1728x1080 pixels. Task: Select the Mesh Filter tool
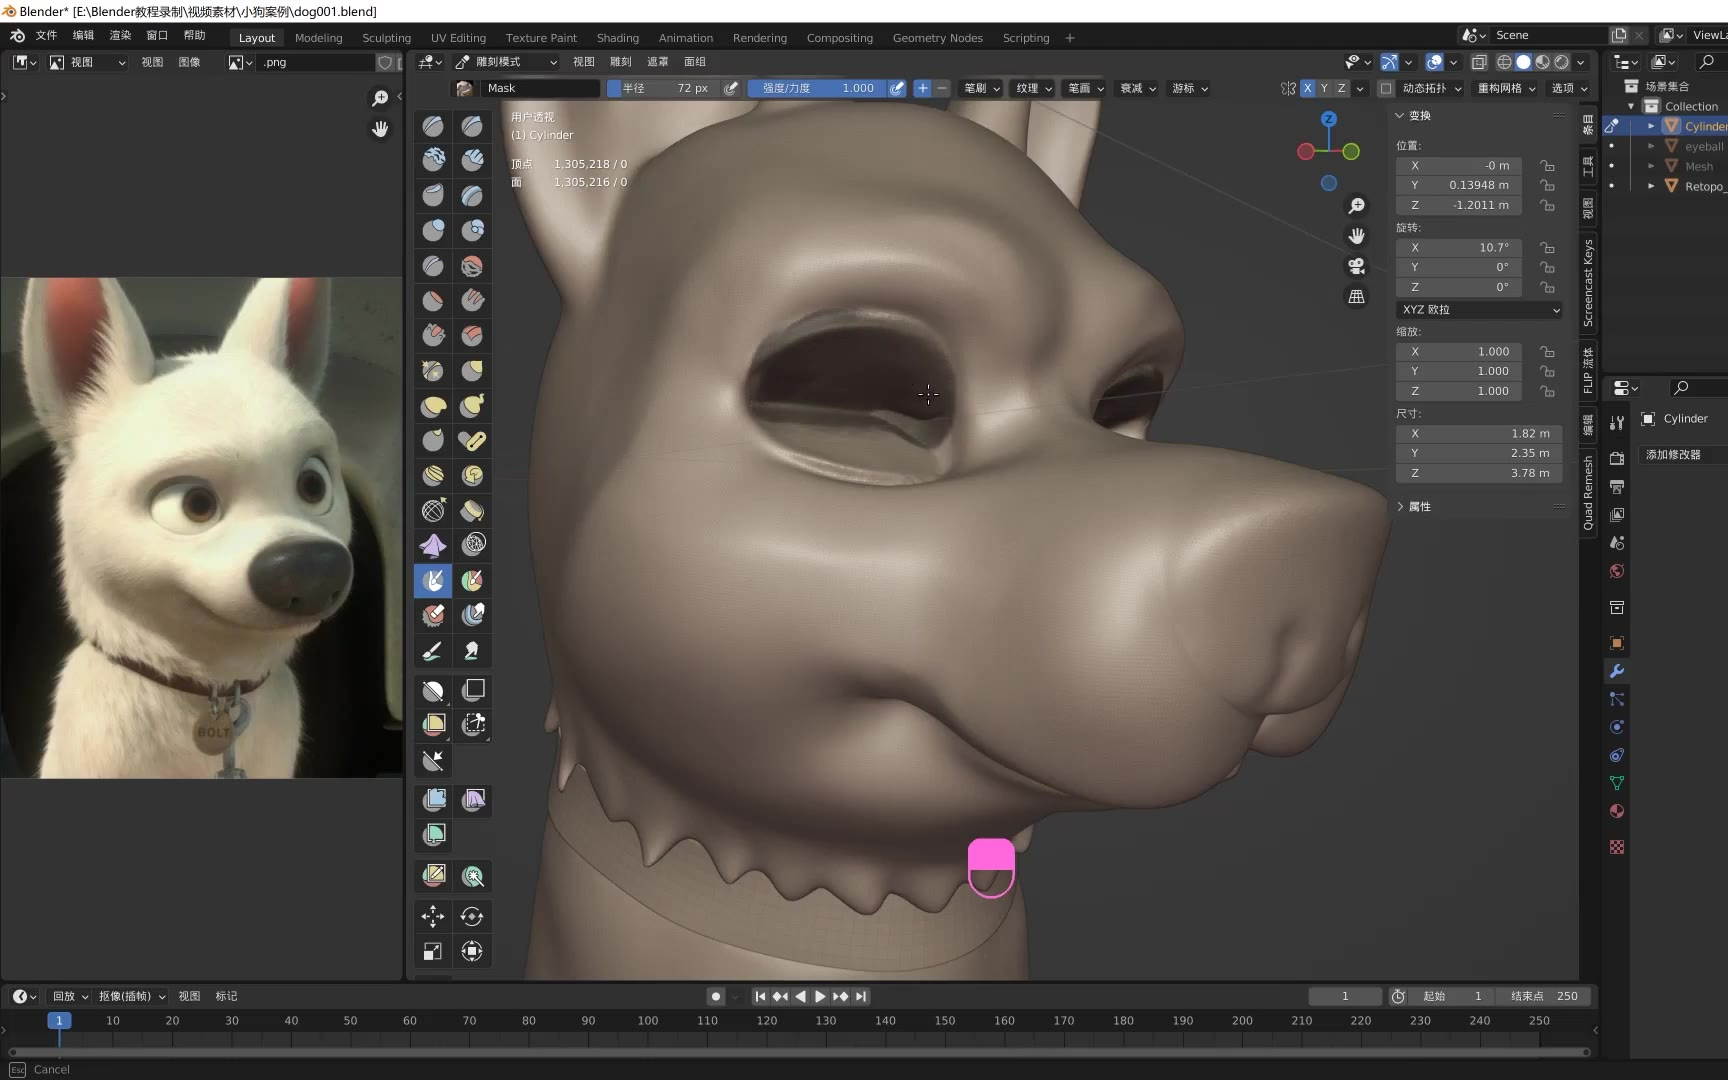pyautogui.click(x=433, y=800)
